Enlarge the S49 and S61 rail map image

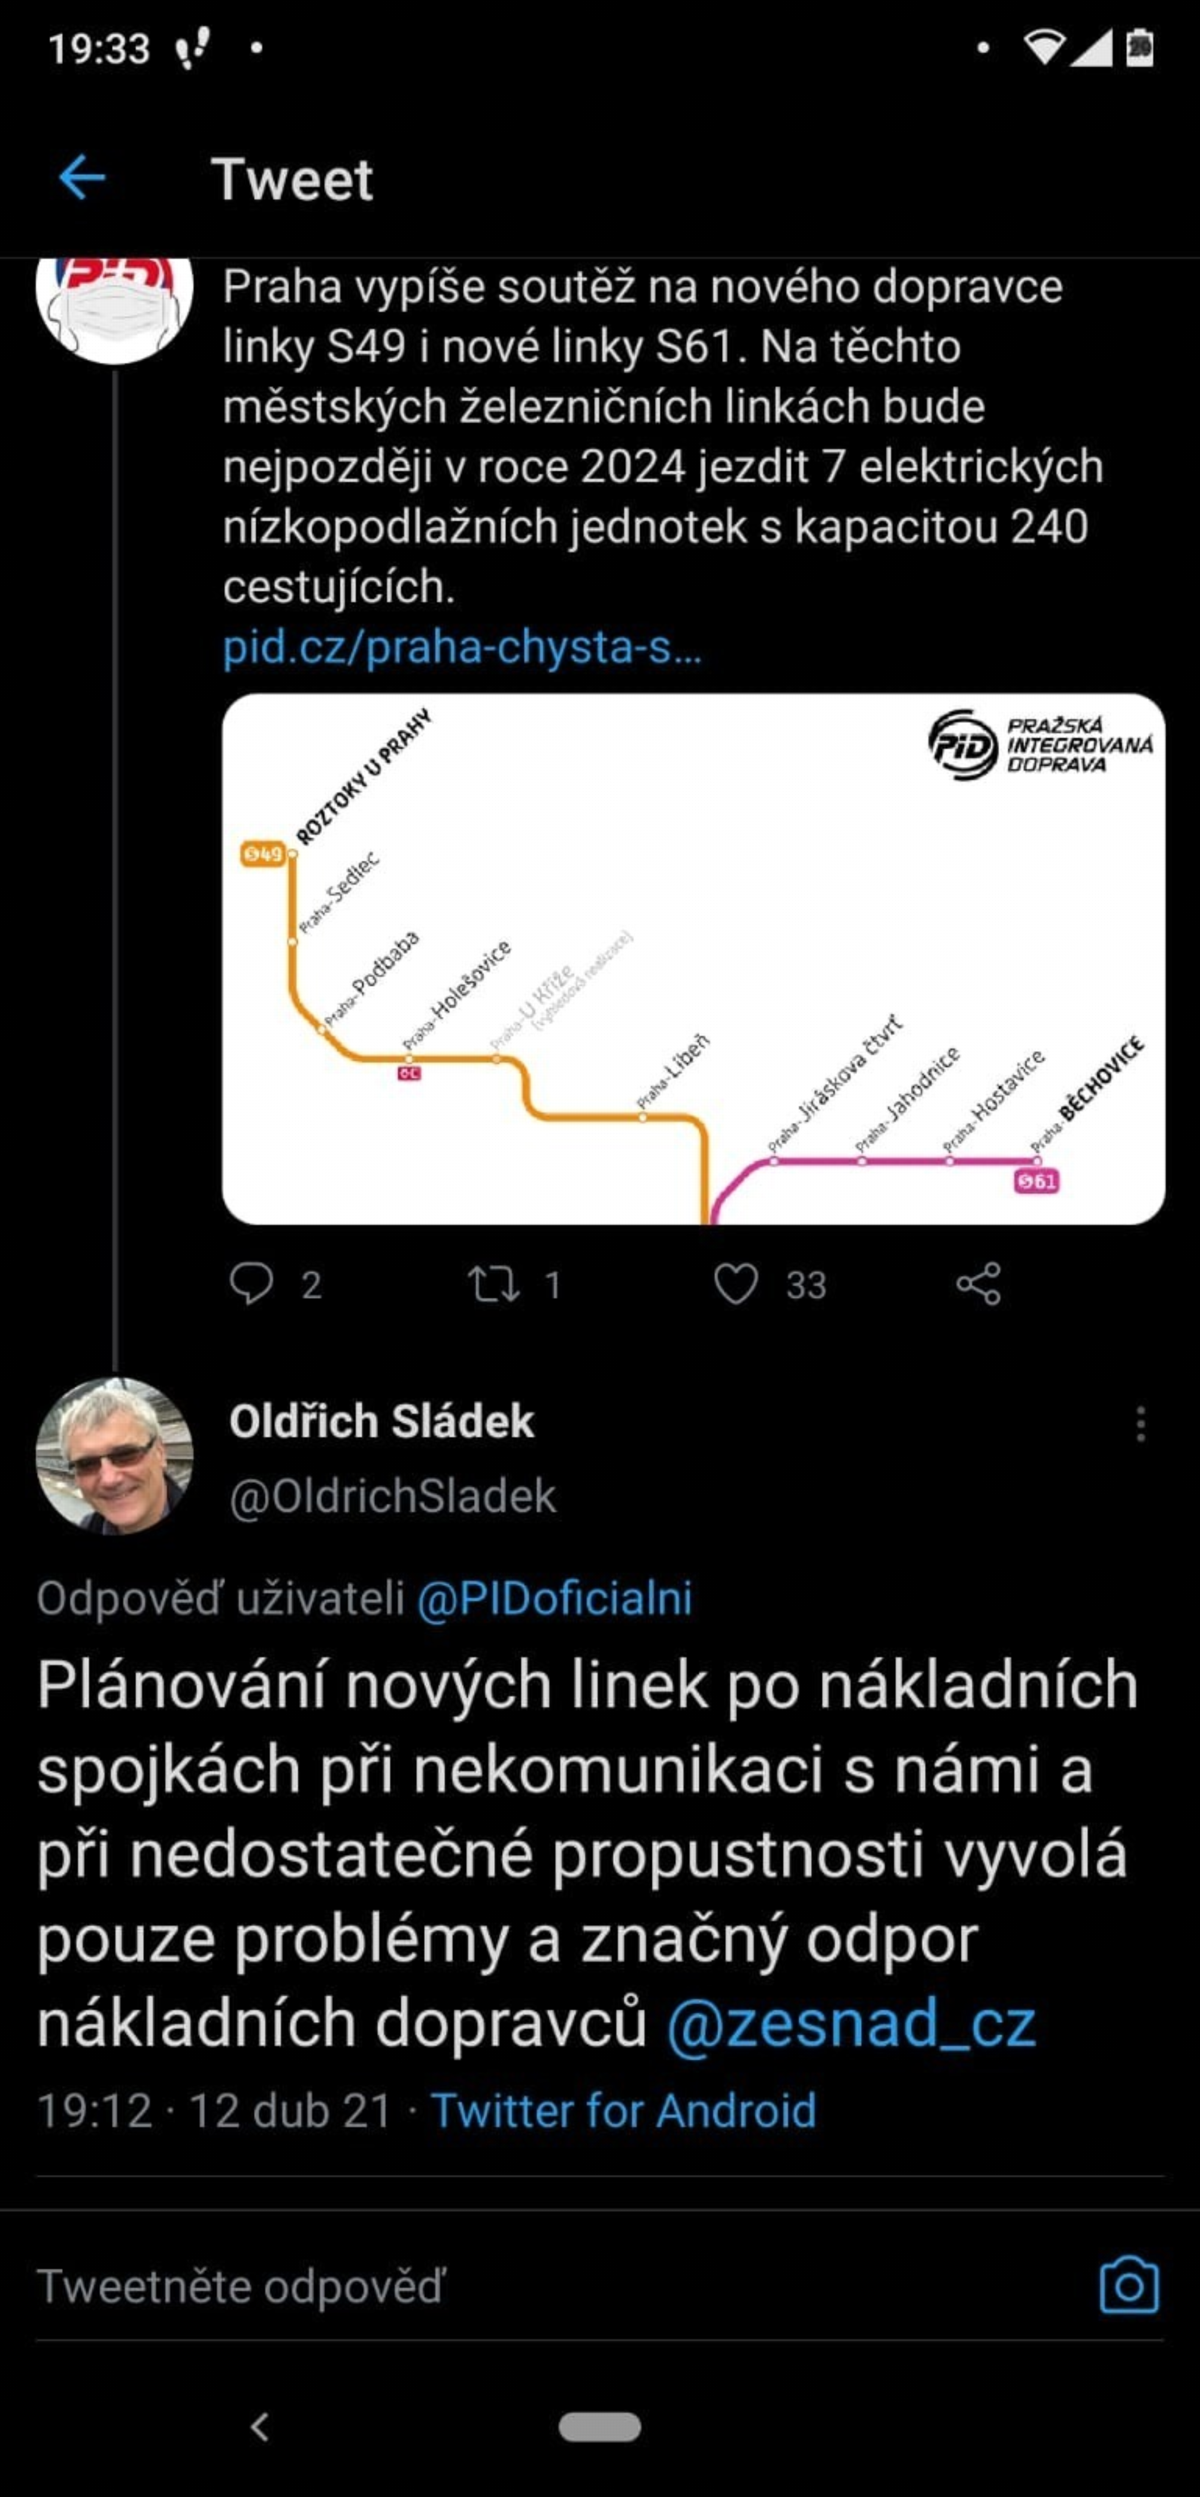pos(693,958)
